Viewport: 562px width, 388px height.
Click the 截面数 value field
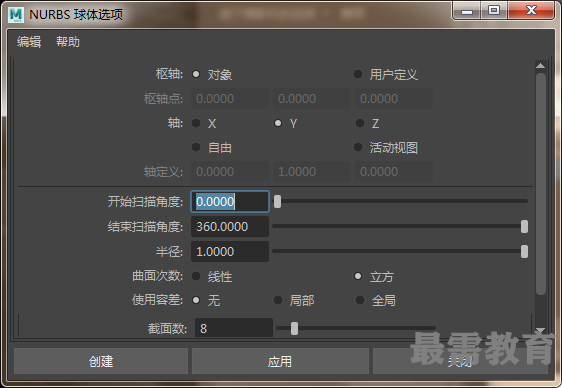[x=234, y=328]
